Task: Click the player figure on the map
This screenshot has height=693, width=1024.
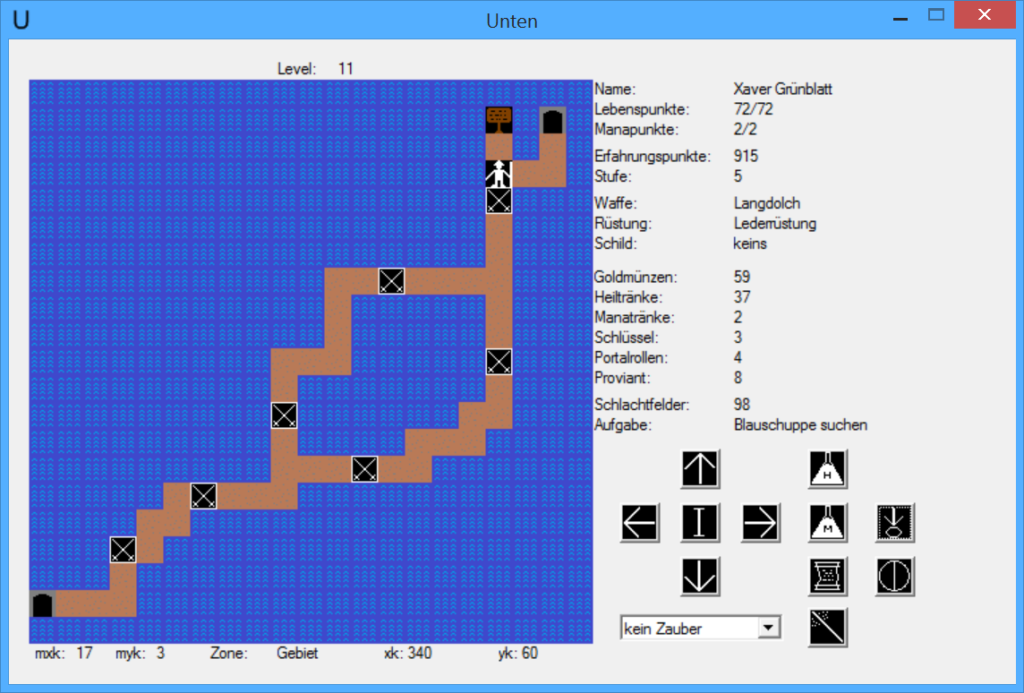Action: pos(497,173)
